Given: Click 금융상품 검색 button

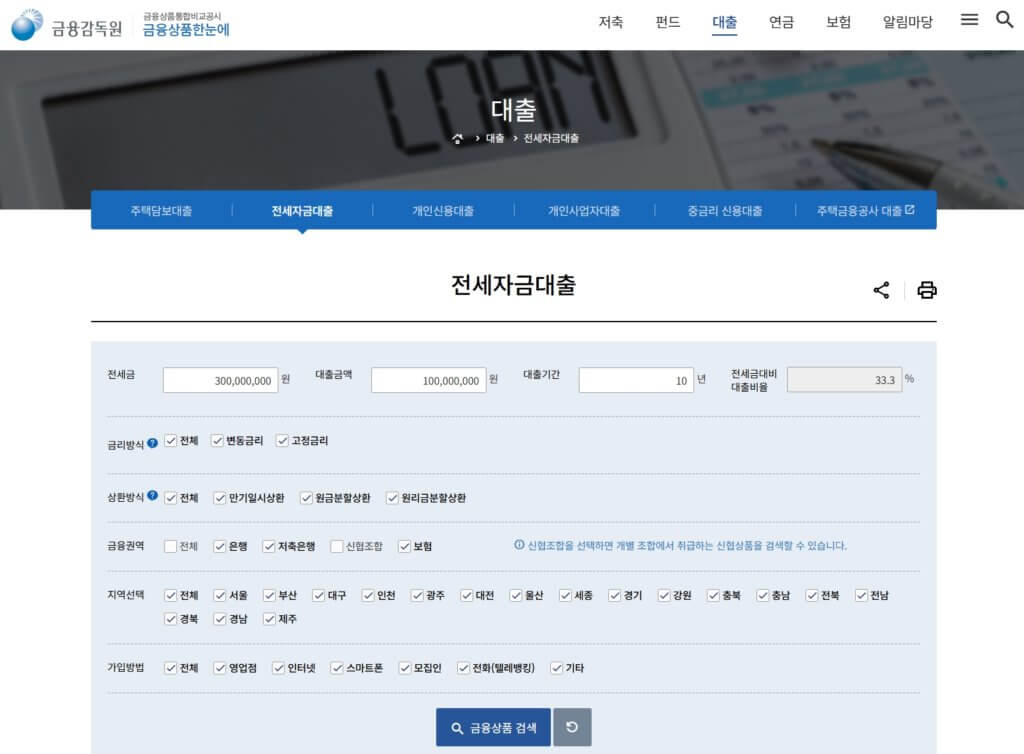Looking at the screenshot, I should (493, 727).
